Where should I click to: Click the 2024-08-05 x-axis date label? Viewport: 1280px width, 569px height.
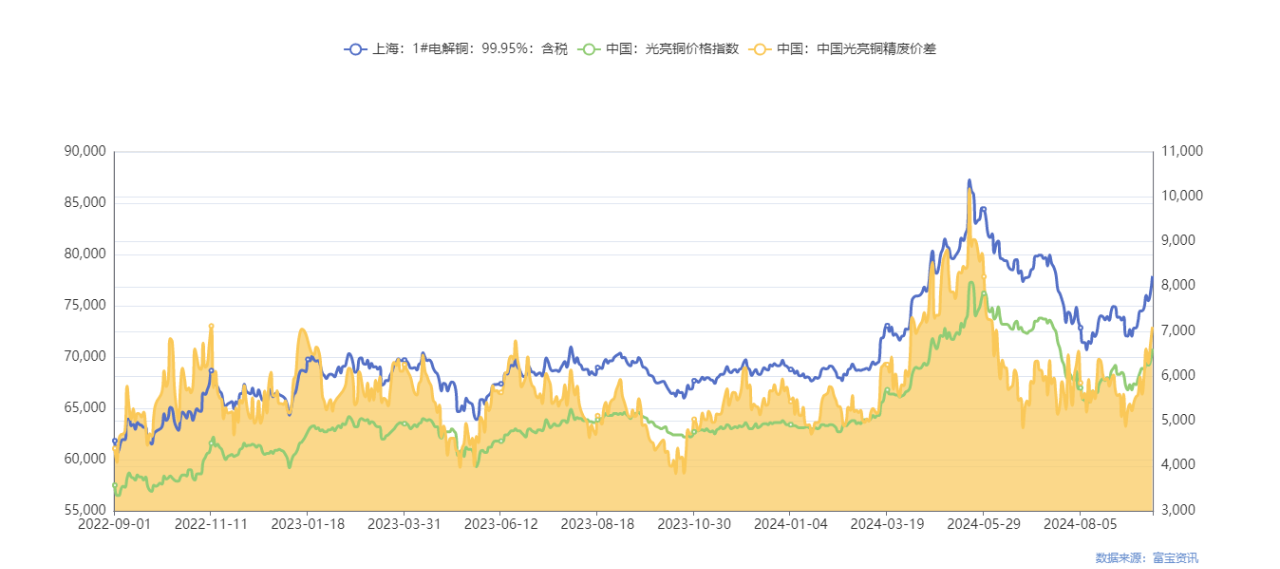[1077, 523]
